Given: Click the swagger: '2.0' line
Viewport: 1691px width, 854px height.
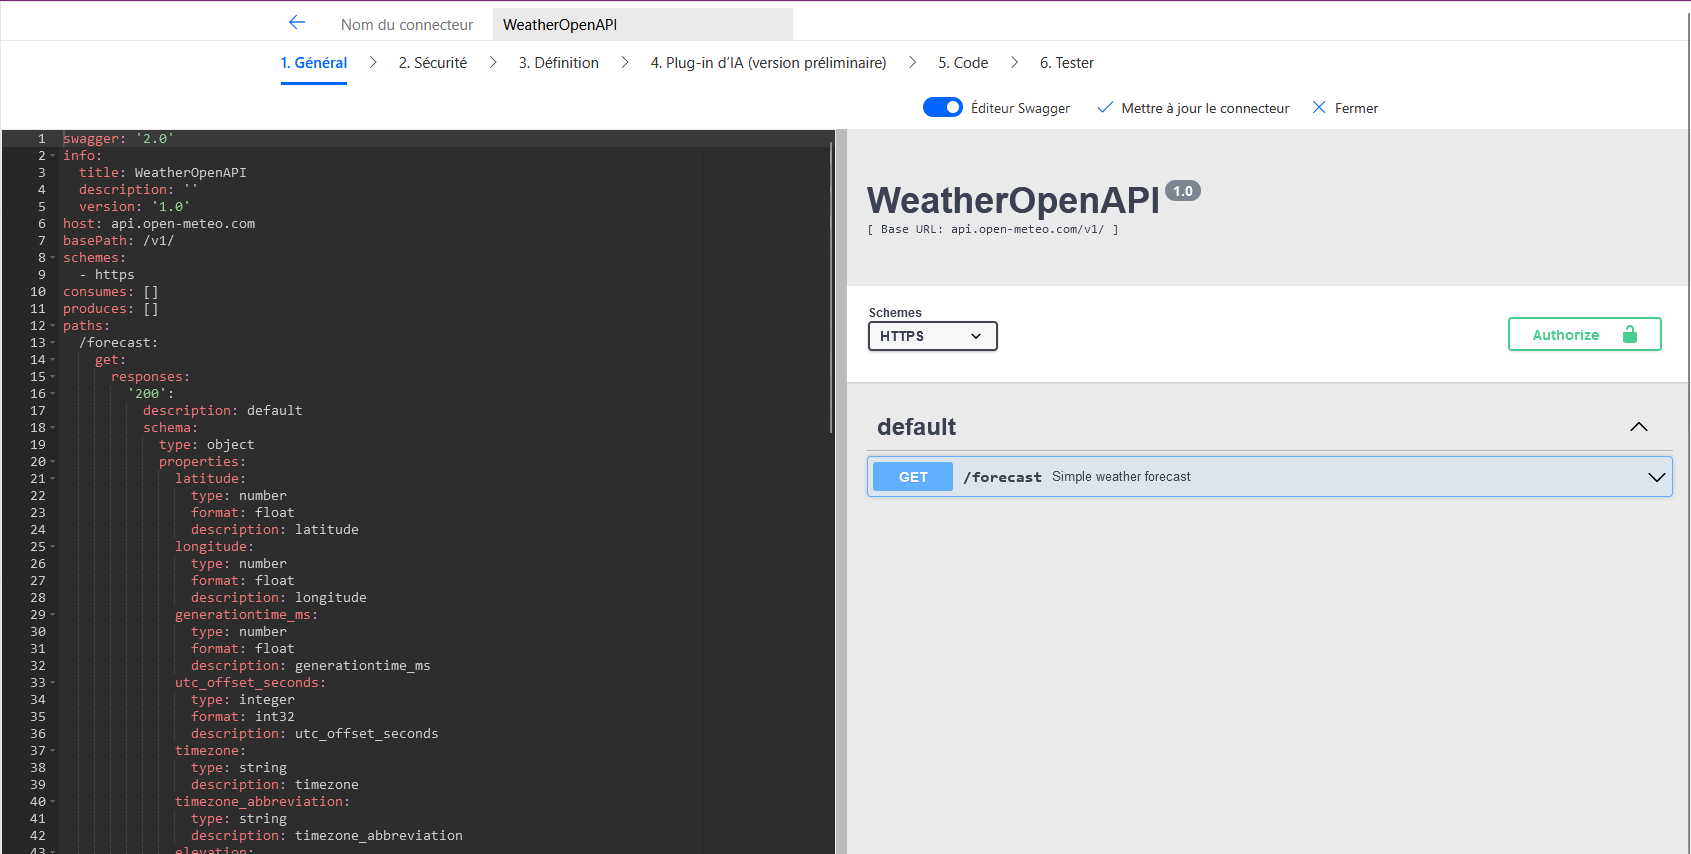Looking at the screenshot, I should (118, 139).
